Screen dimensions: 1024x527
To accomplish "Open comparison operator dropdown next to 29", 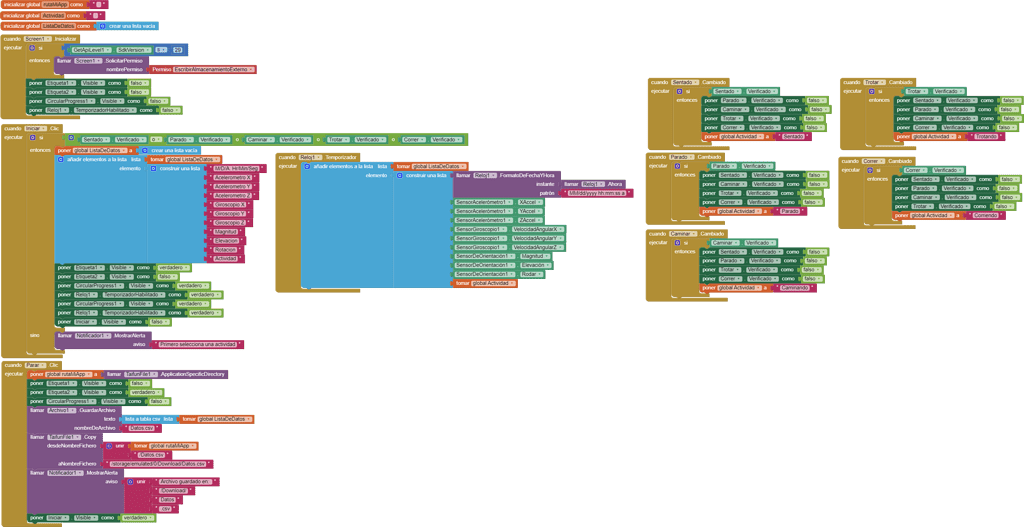I will coord(161,49).
